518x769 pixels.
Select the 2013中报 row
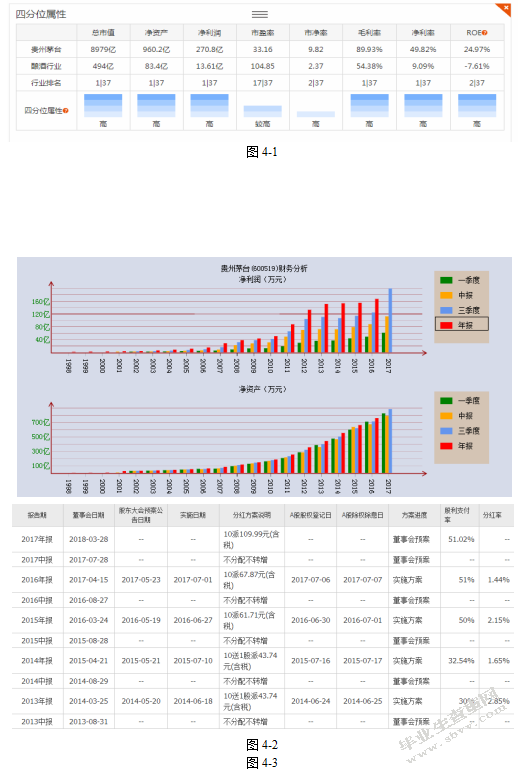[x=263, y=722]
